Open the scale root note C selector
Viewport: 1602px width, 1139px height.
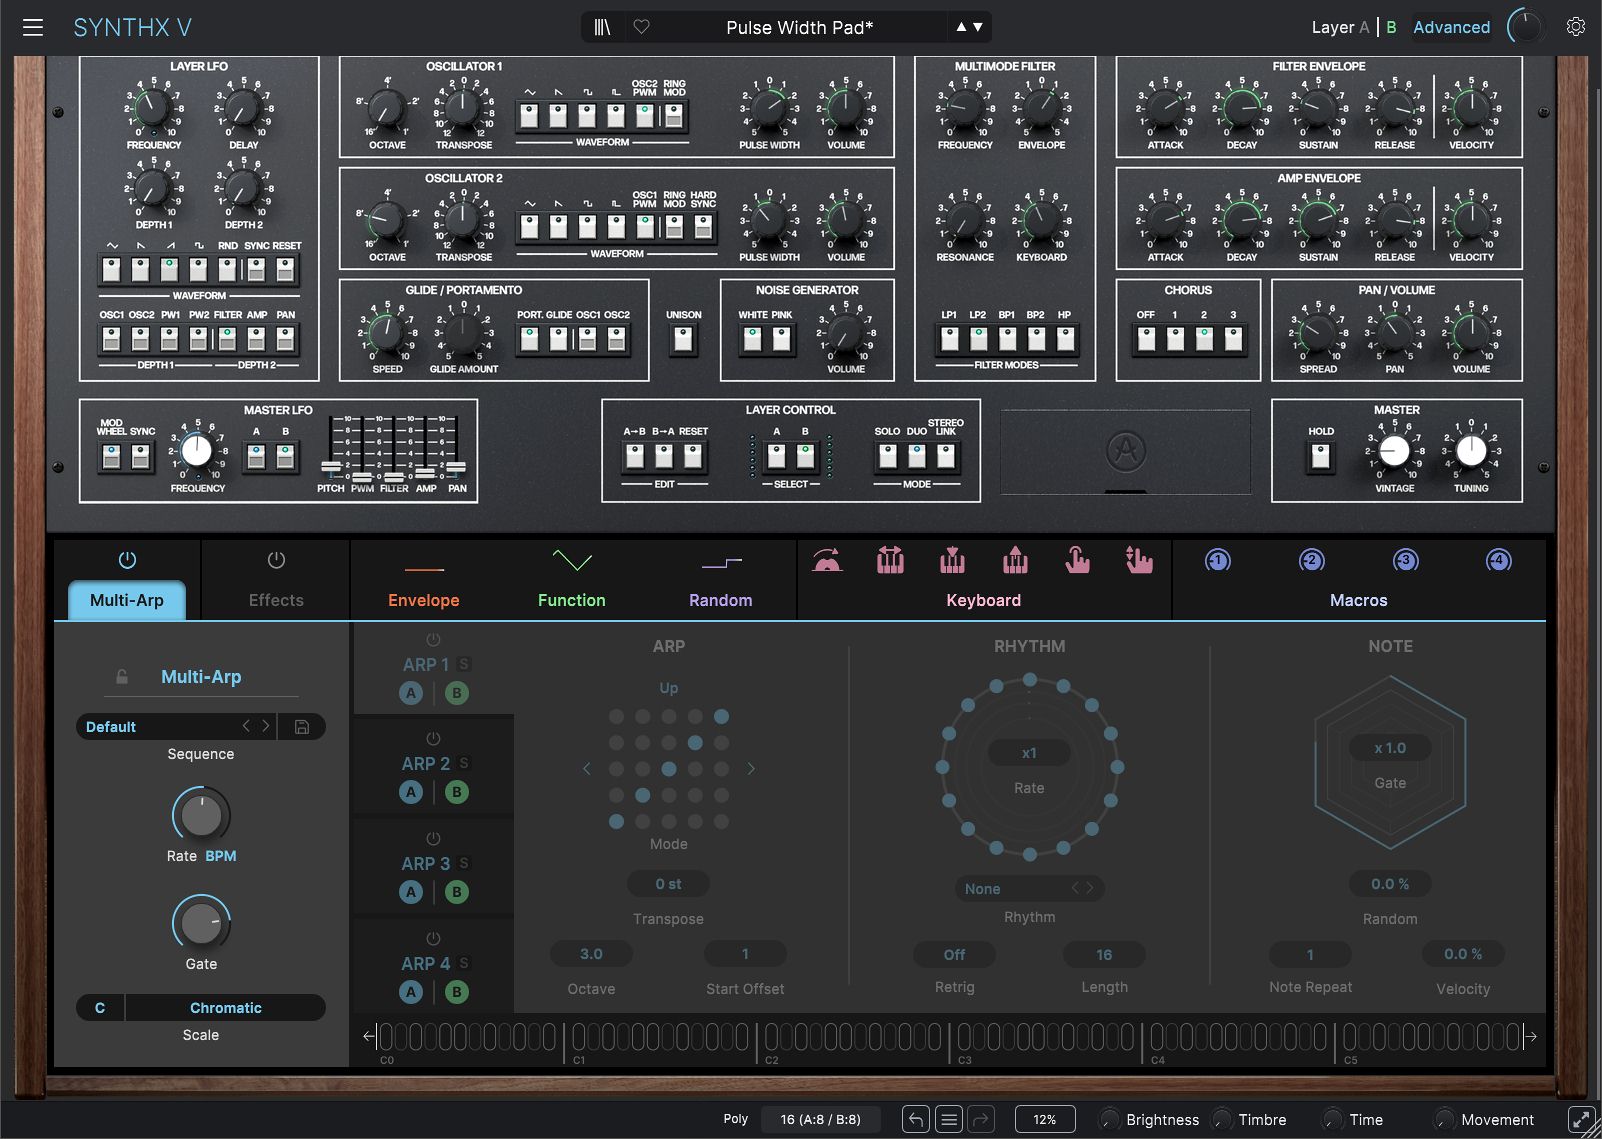pyautogui.click(x=100, y=1008)
